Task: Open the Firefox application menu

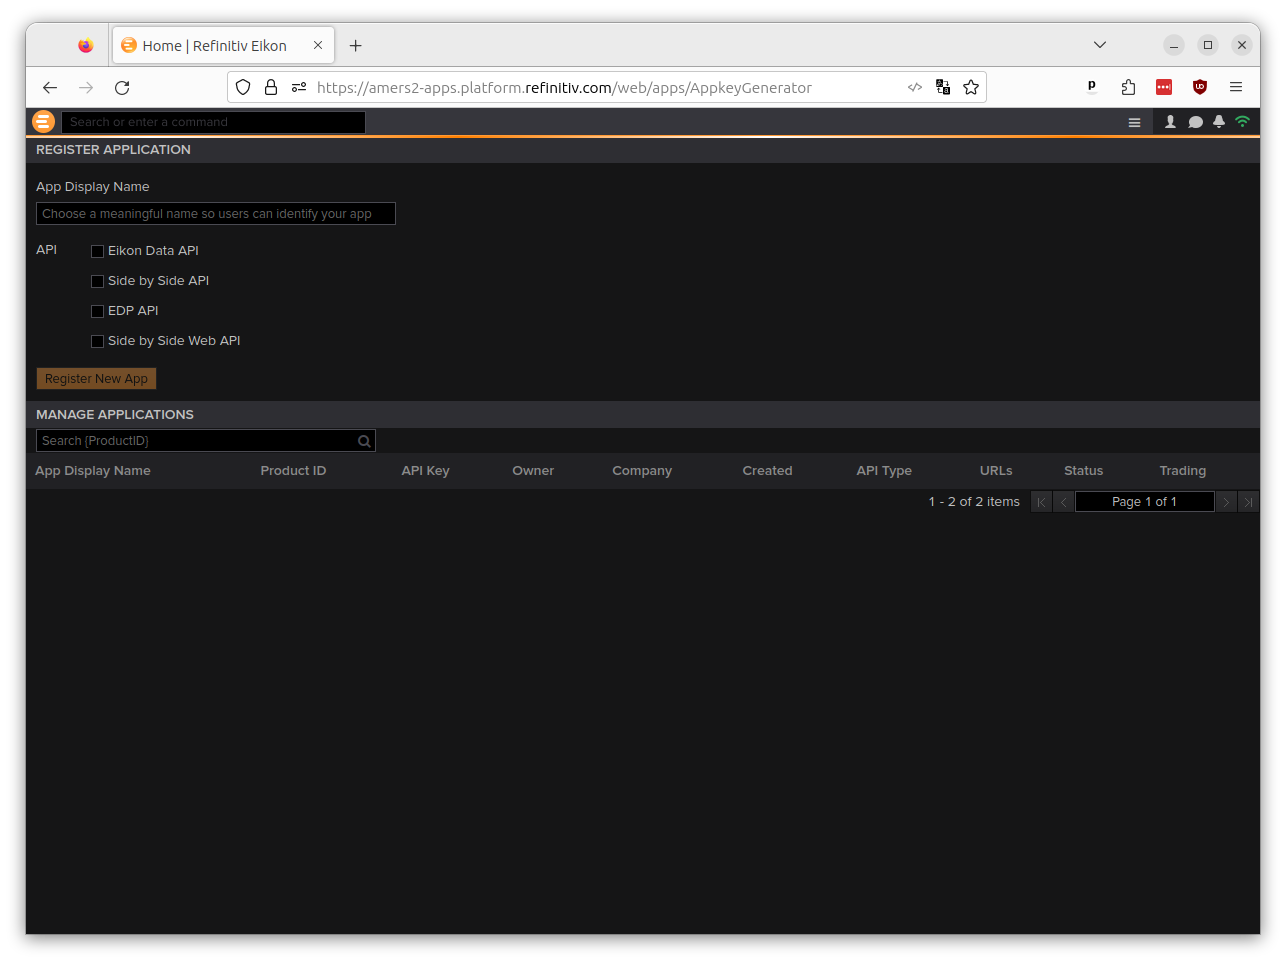Action: tap(1236, 88)
